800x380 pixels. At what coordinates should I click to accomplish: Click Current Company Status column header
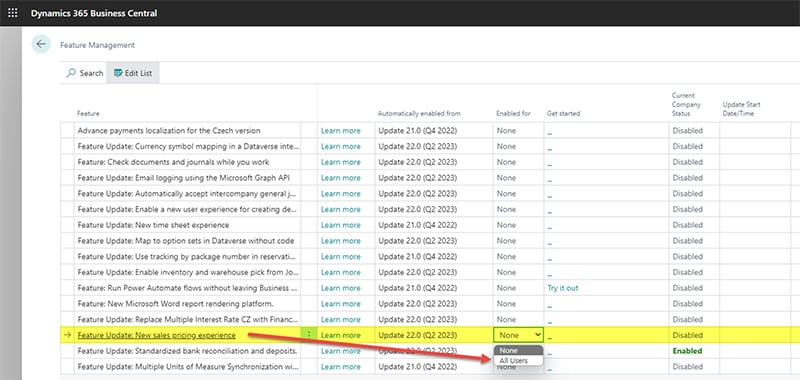[x=686, y=104]
